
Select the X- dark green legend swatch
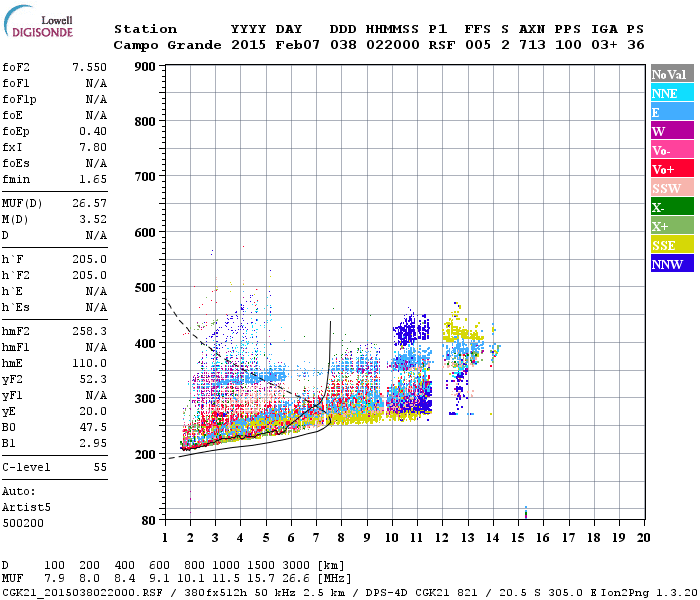[672, 207]
